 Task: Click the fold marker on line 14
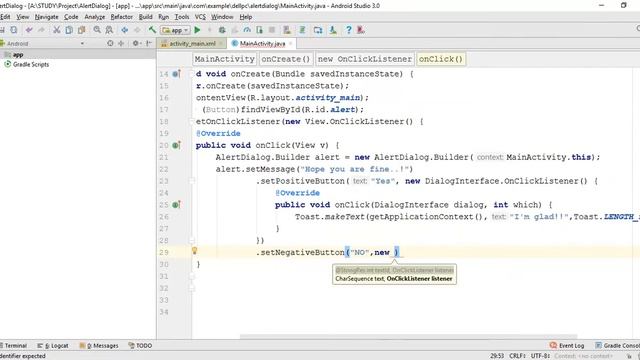[x=192, y=74]
